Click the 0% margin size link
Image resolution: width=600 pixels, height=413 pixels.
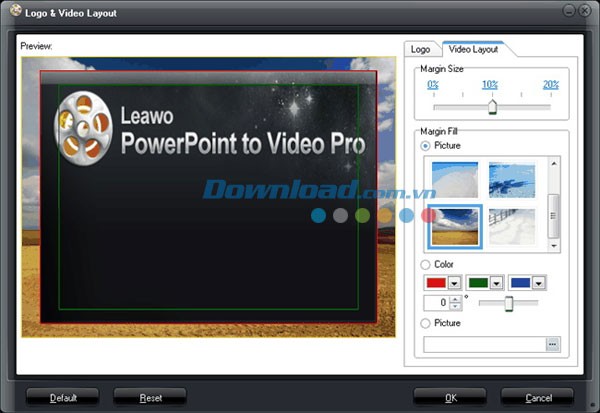click(x=433, y=84)
